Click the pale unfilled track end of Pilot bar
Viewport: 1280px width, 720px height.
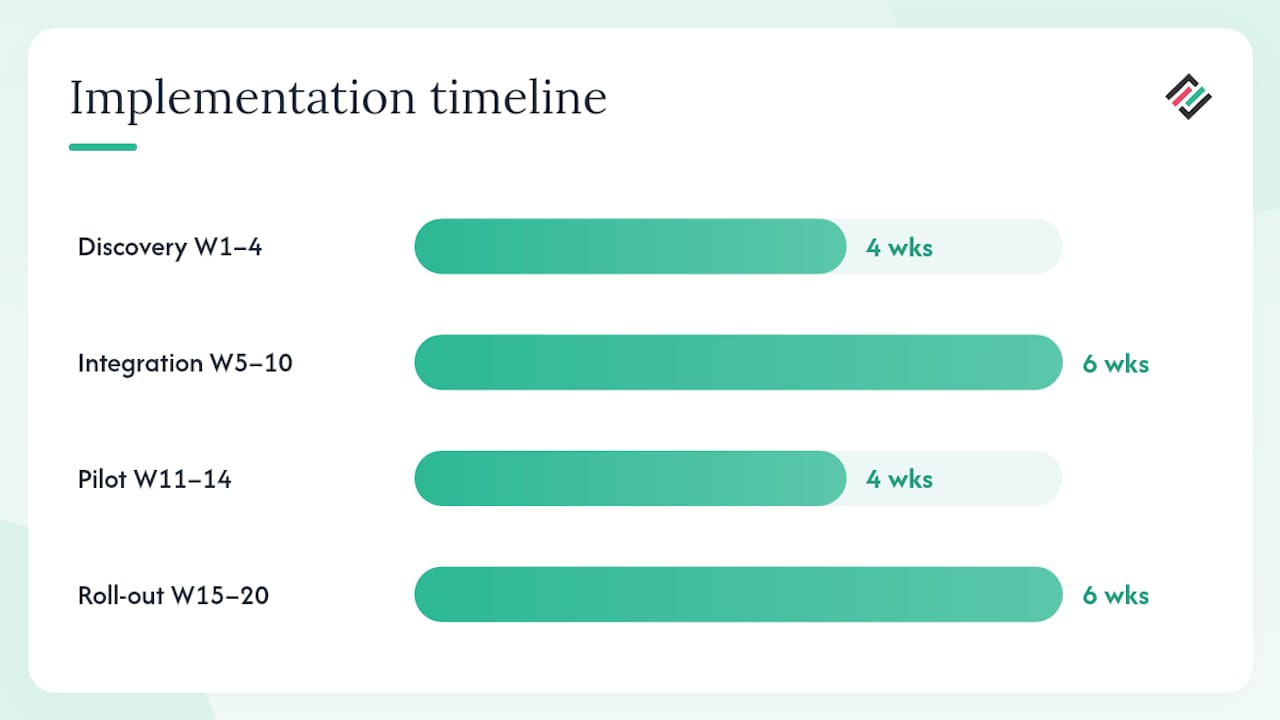1000,478
